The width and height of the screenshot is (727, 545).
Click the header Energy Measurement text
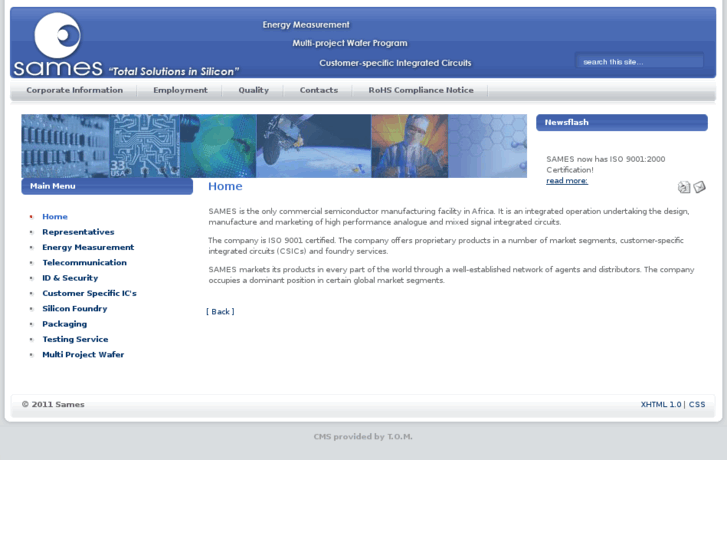(306, 25)
